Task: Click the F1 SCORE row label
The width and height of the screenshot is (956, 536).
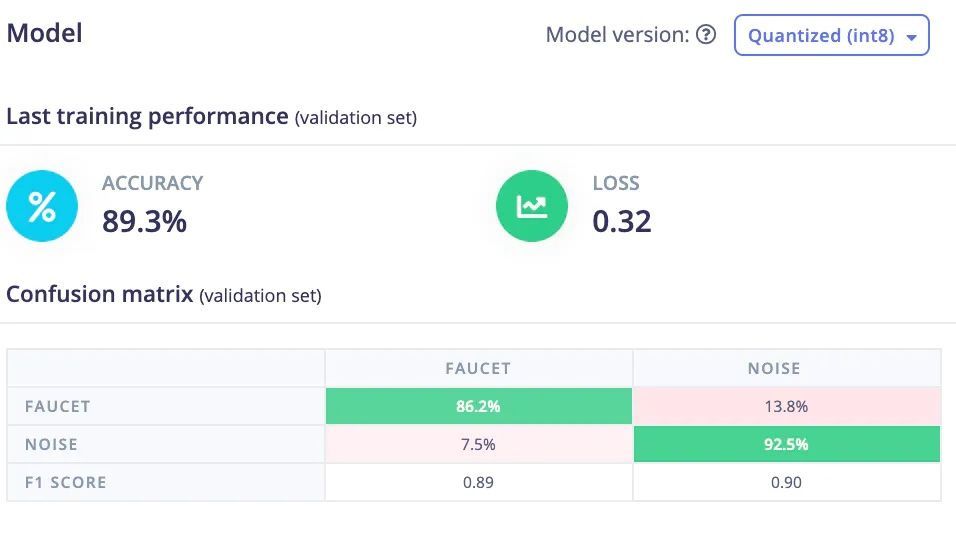Action: (66, 482)
